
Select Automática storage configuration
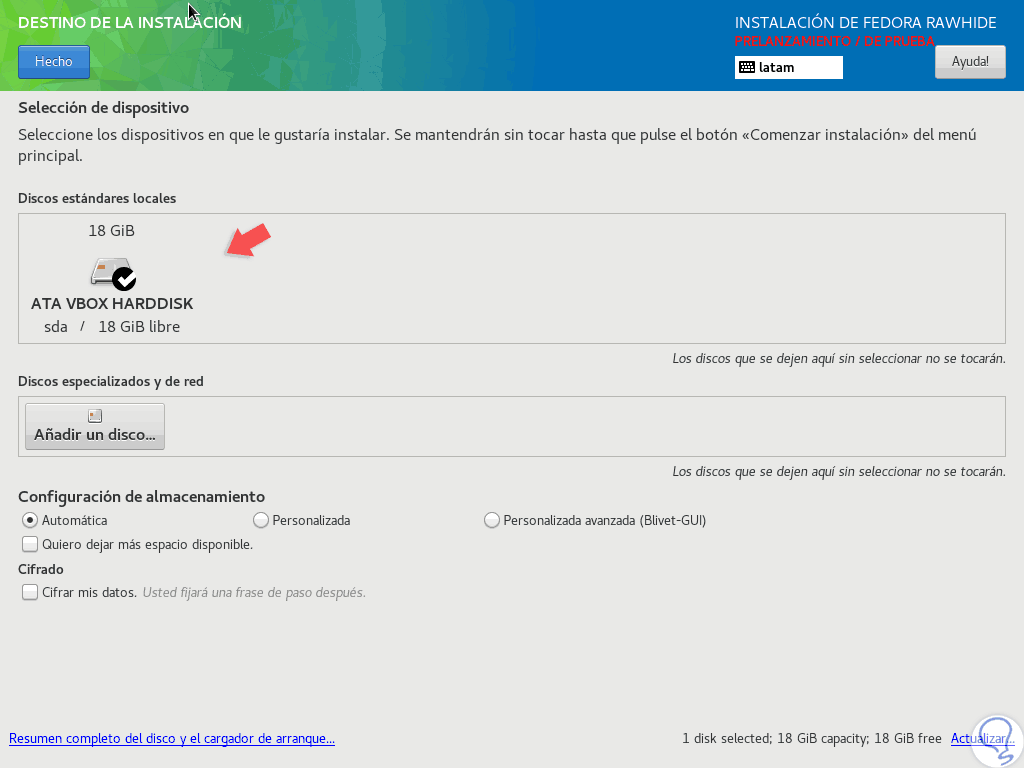tap(65, 520)
